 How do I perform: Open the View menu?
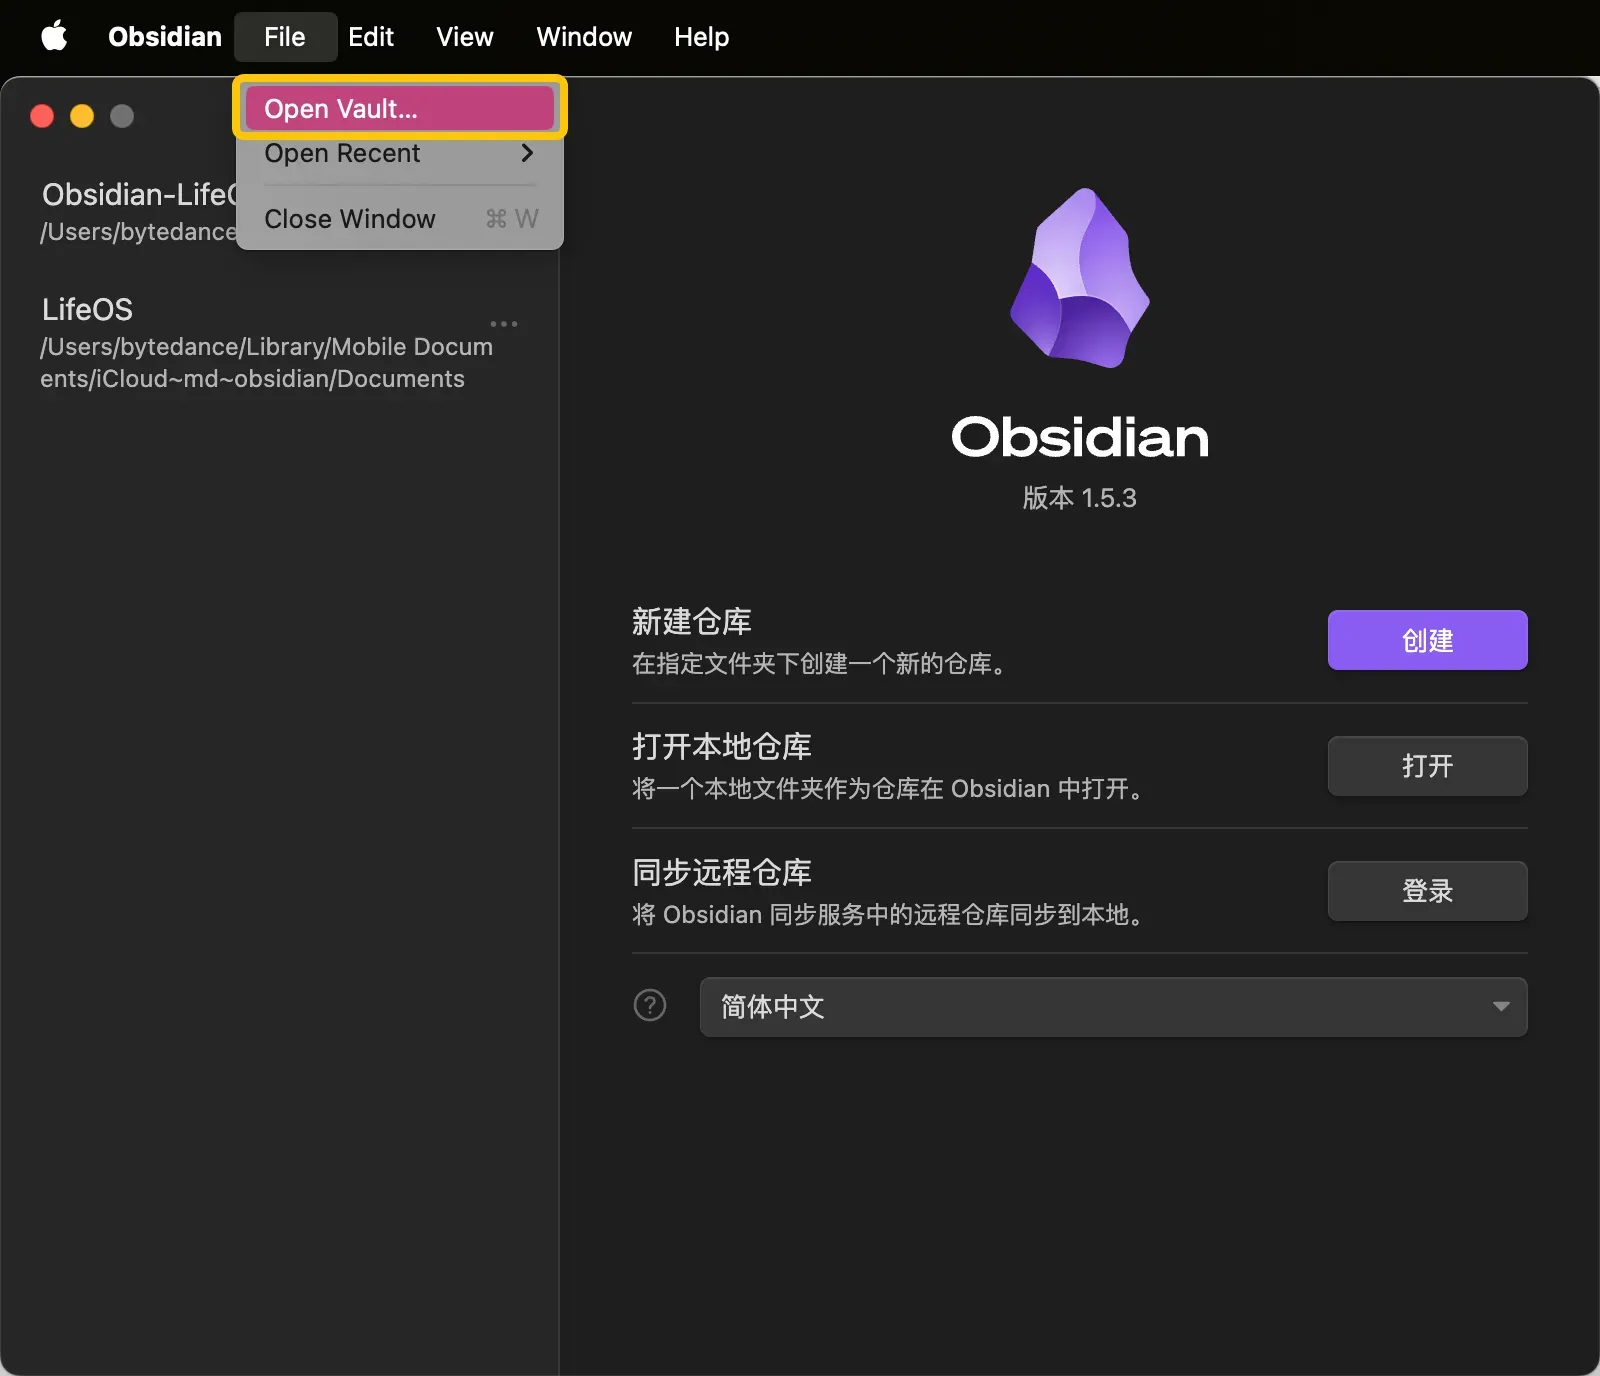click(464, 37)
